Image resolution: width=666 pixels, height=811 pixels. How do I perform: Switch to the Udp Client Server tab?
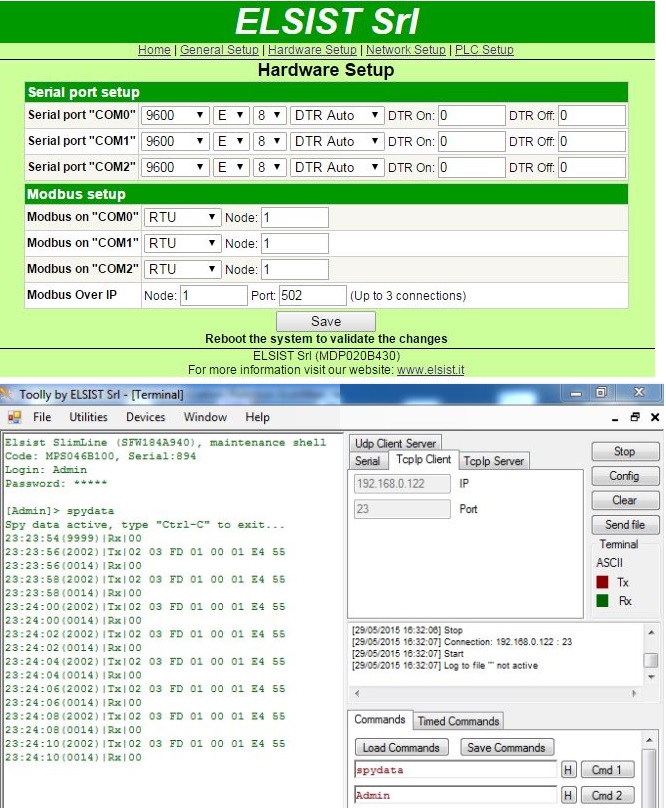click(x=395, y=443)
